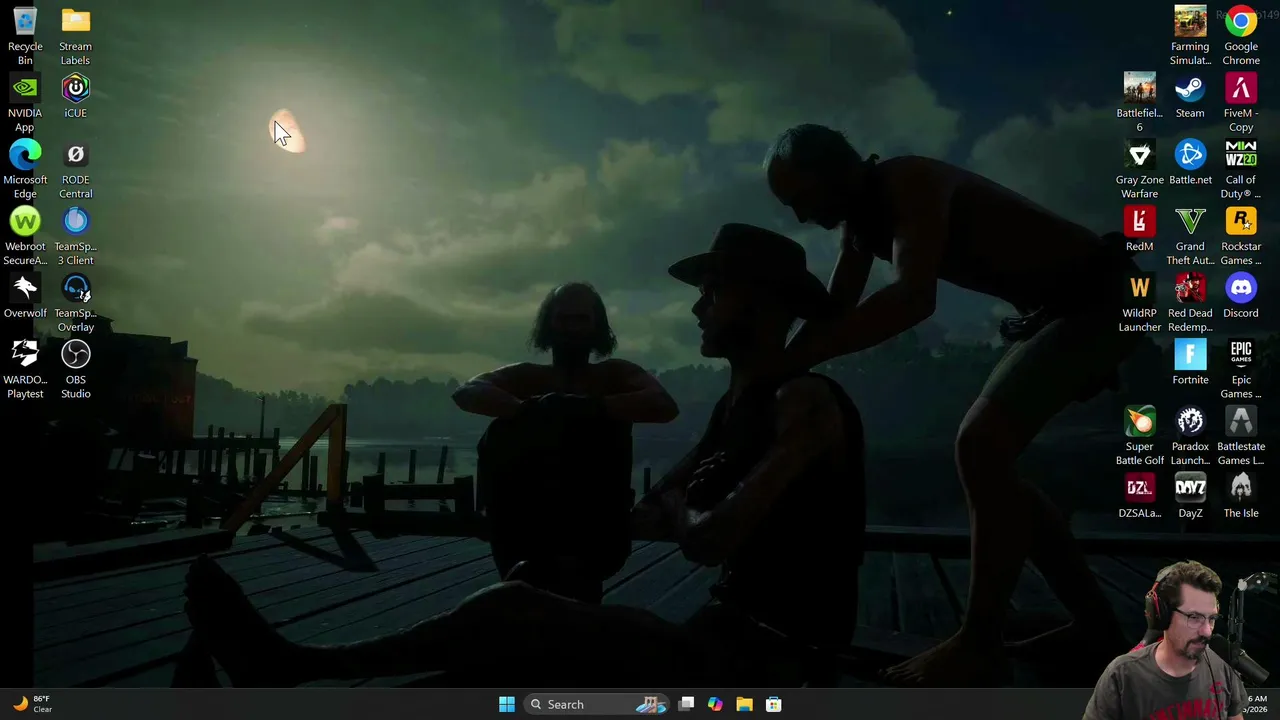Select the TeamSpeak 3 Client icon
Screen dimensions: 1280x720
click(75, 236)
